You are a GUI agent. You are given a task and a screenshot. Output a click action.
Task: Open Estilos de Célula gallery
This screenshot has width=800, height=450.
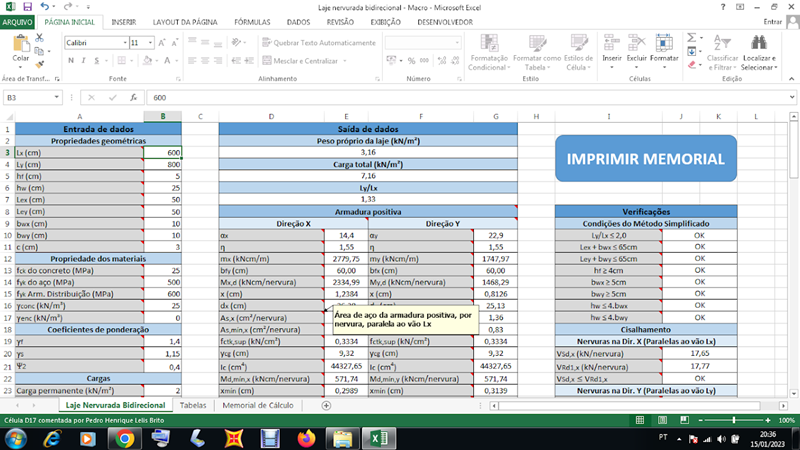pyautogui.click(x=579, y=53)
